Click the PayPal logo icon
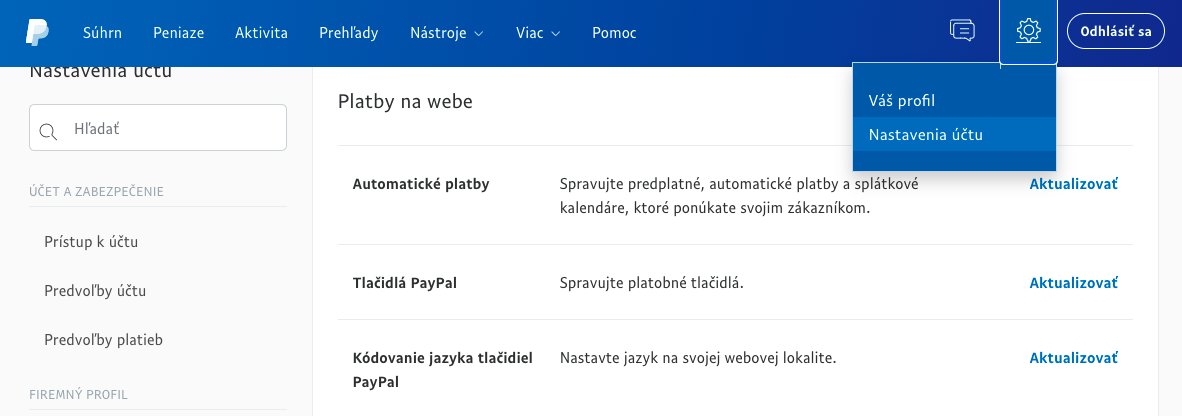 click(x=37, y=32)
